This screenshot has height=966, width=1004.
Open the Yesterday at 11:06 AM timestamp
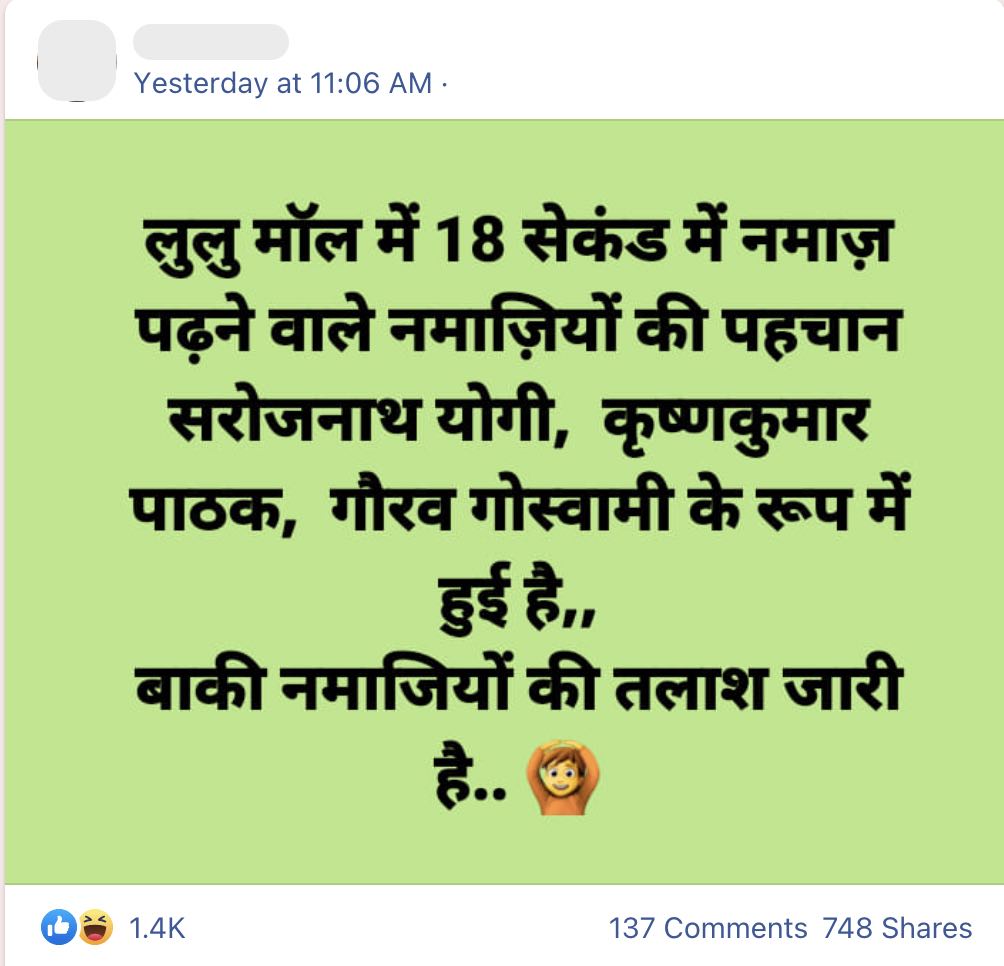pyautogui.click(x=283, y=83)
